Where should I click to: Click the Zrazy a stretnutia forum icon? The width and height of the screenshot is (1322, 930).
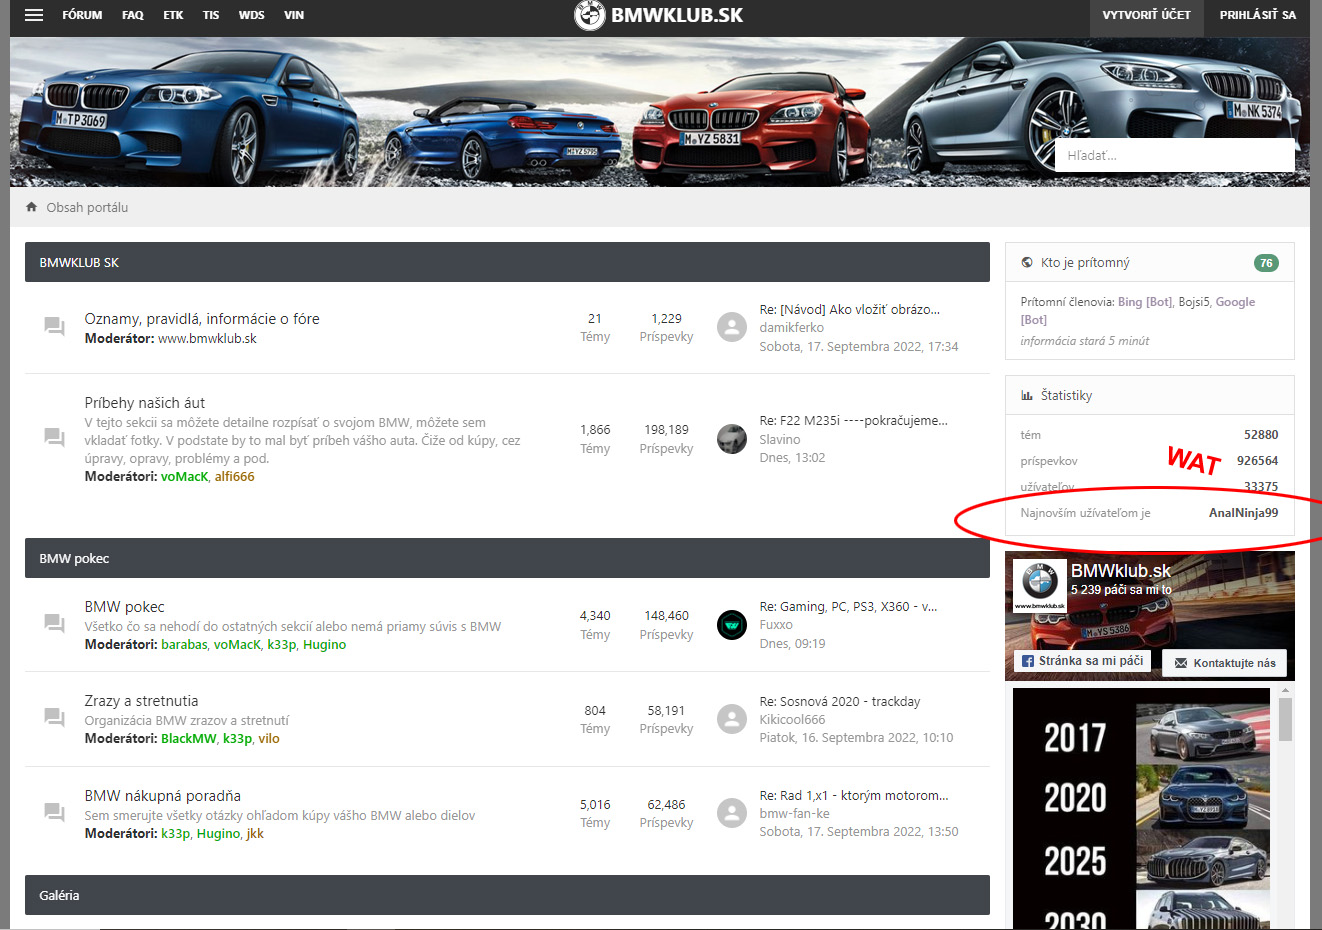tap(54, 718)
